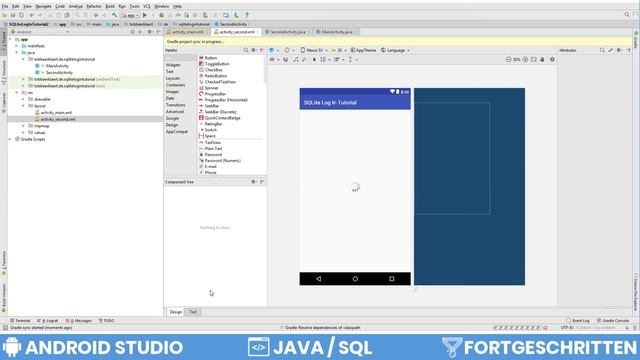Switch to the MainActivity.java editor tab

tap(336, 32)
